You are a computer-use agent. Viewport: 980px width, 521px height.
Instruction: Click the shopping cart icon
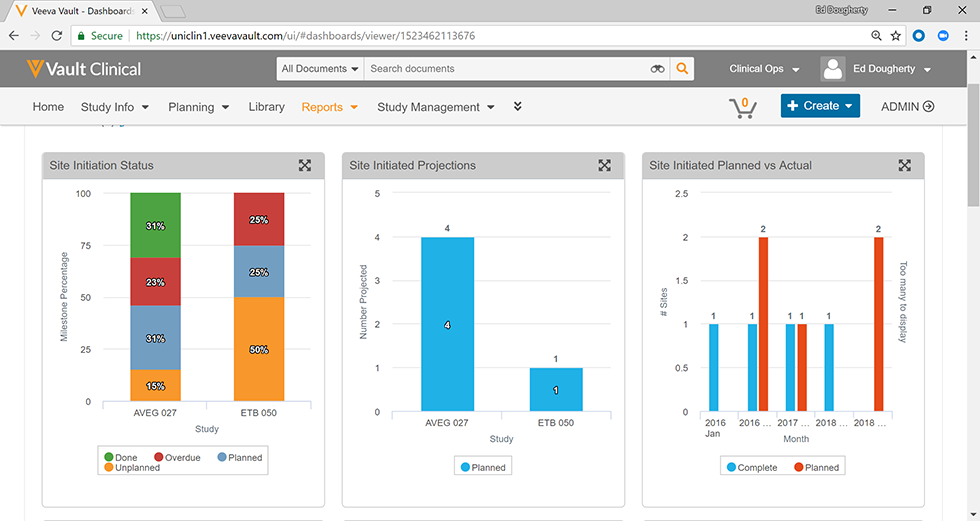(x=742, y=107)
